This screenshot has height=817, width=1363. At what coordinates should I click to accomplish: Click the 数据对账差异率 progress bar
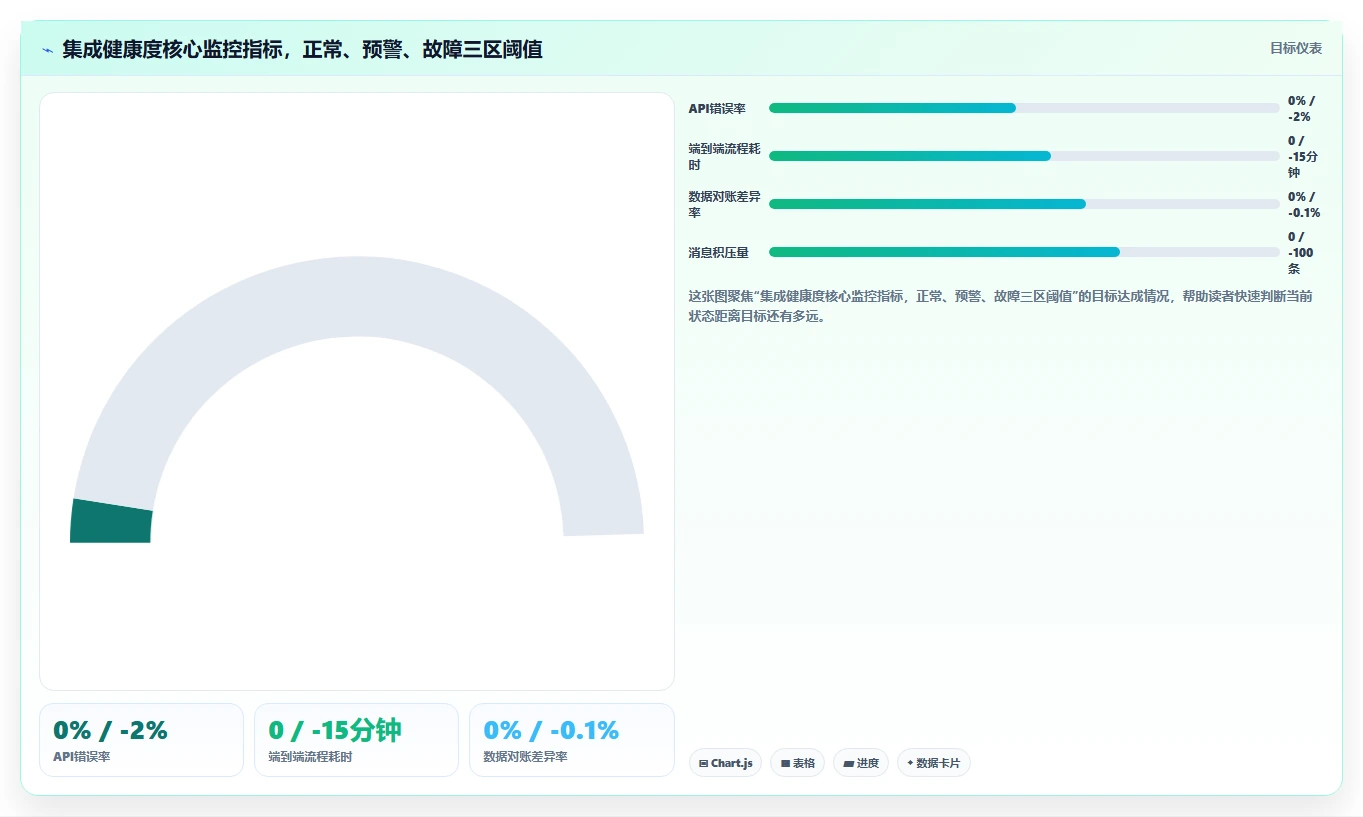[1024, 204]
